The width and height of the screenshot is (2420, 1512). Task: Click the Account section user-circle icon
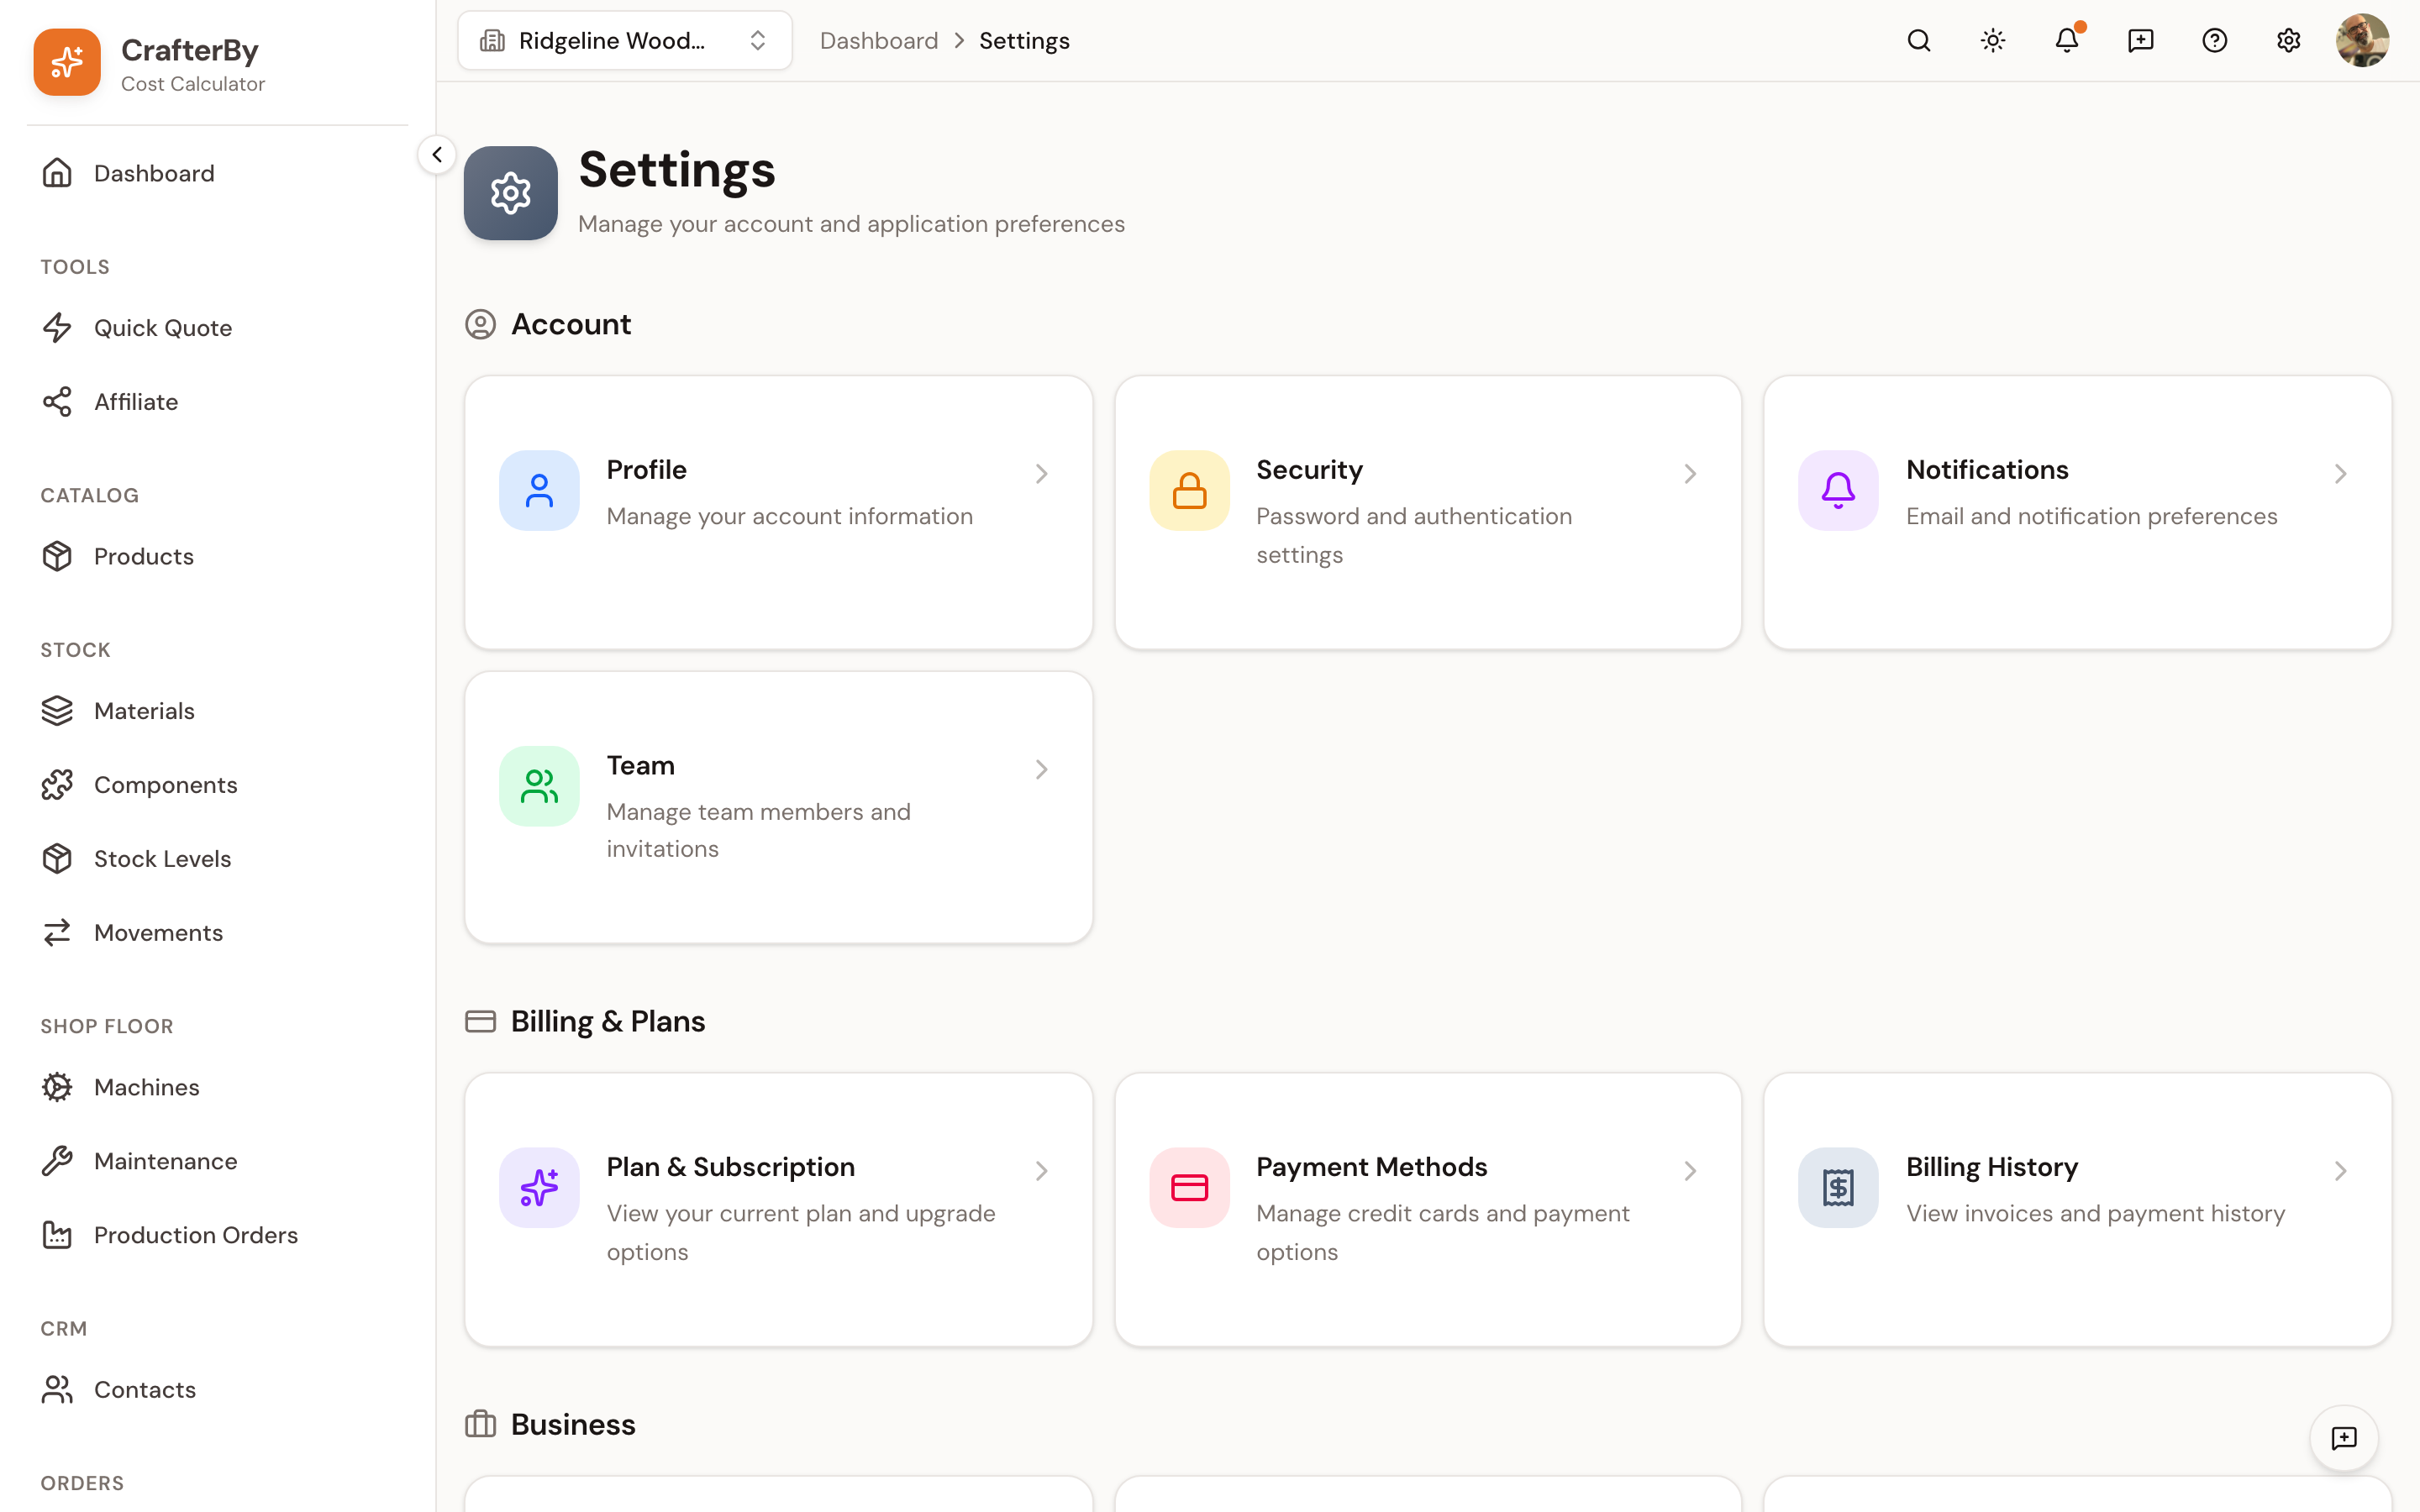click(480, 324)
